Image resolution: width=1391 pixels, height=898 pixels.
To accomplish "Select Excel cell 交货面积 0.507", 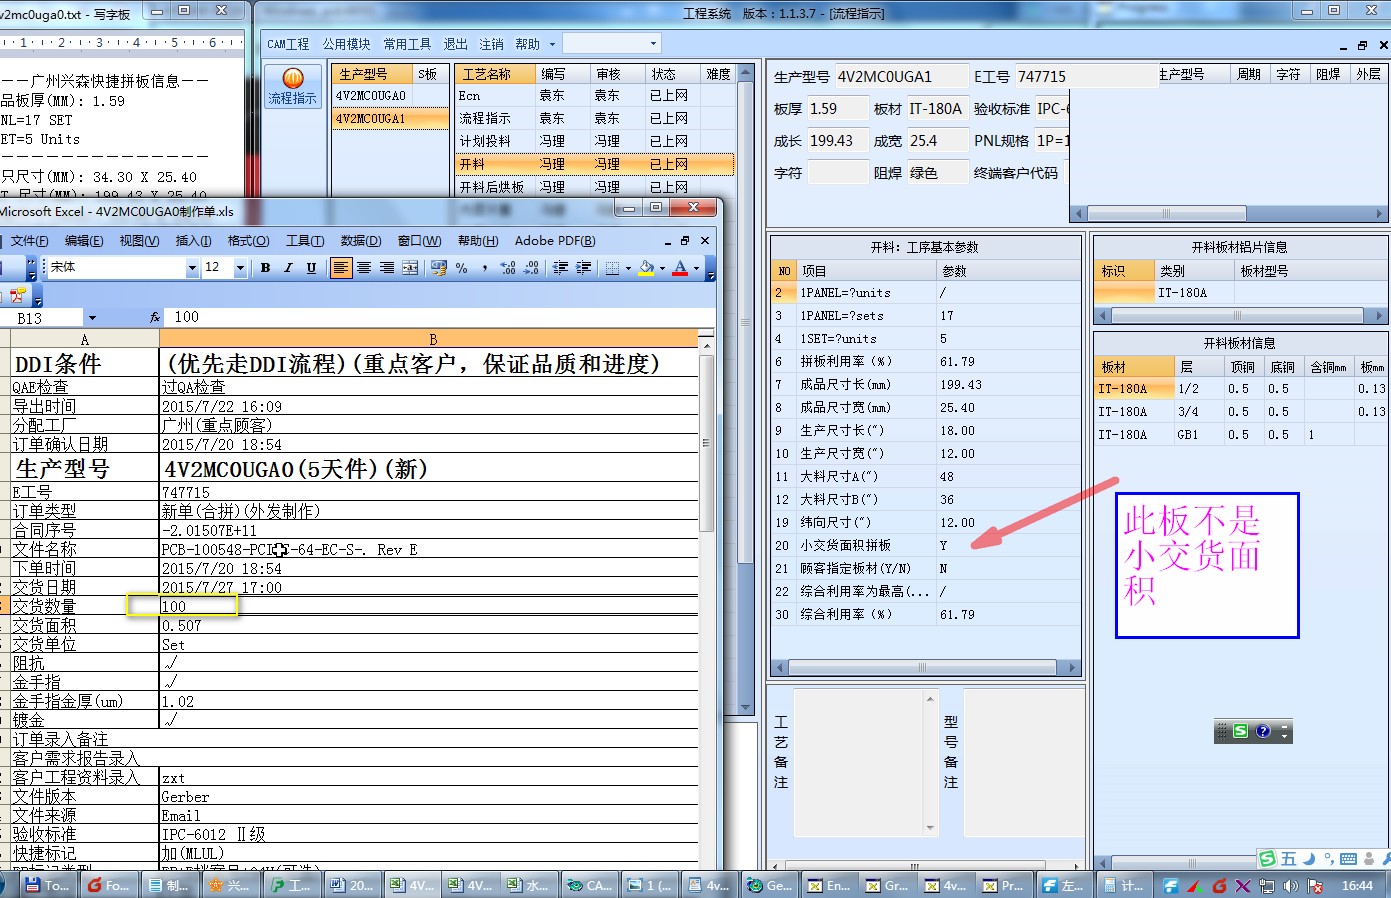I will point(429,626).
